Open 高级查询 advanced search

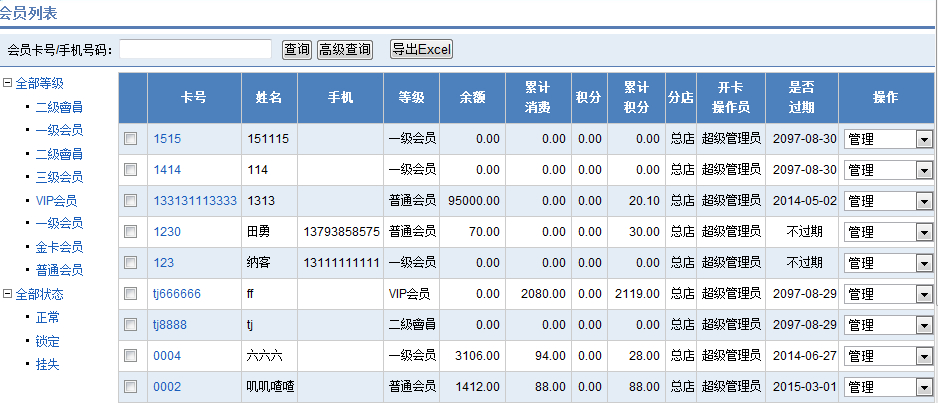pyautogui.click(x=344, y=49)
